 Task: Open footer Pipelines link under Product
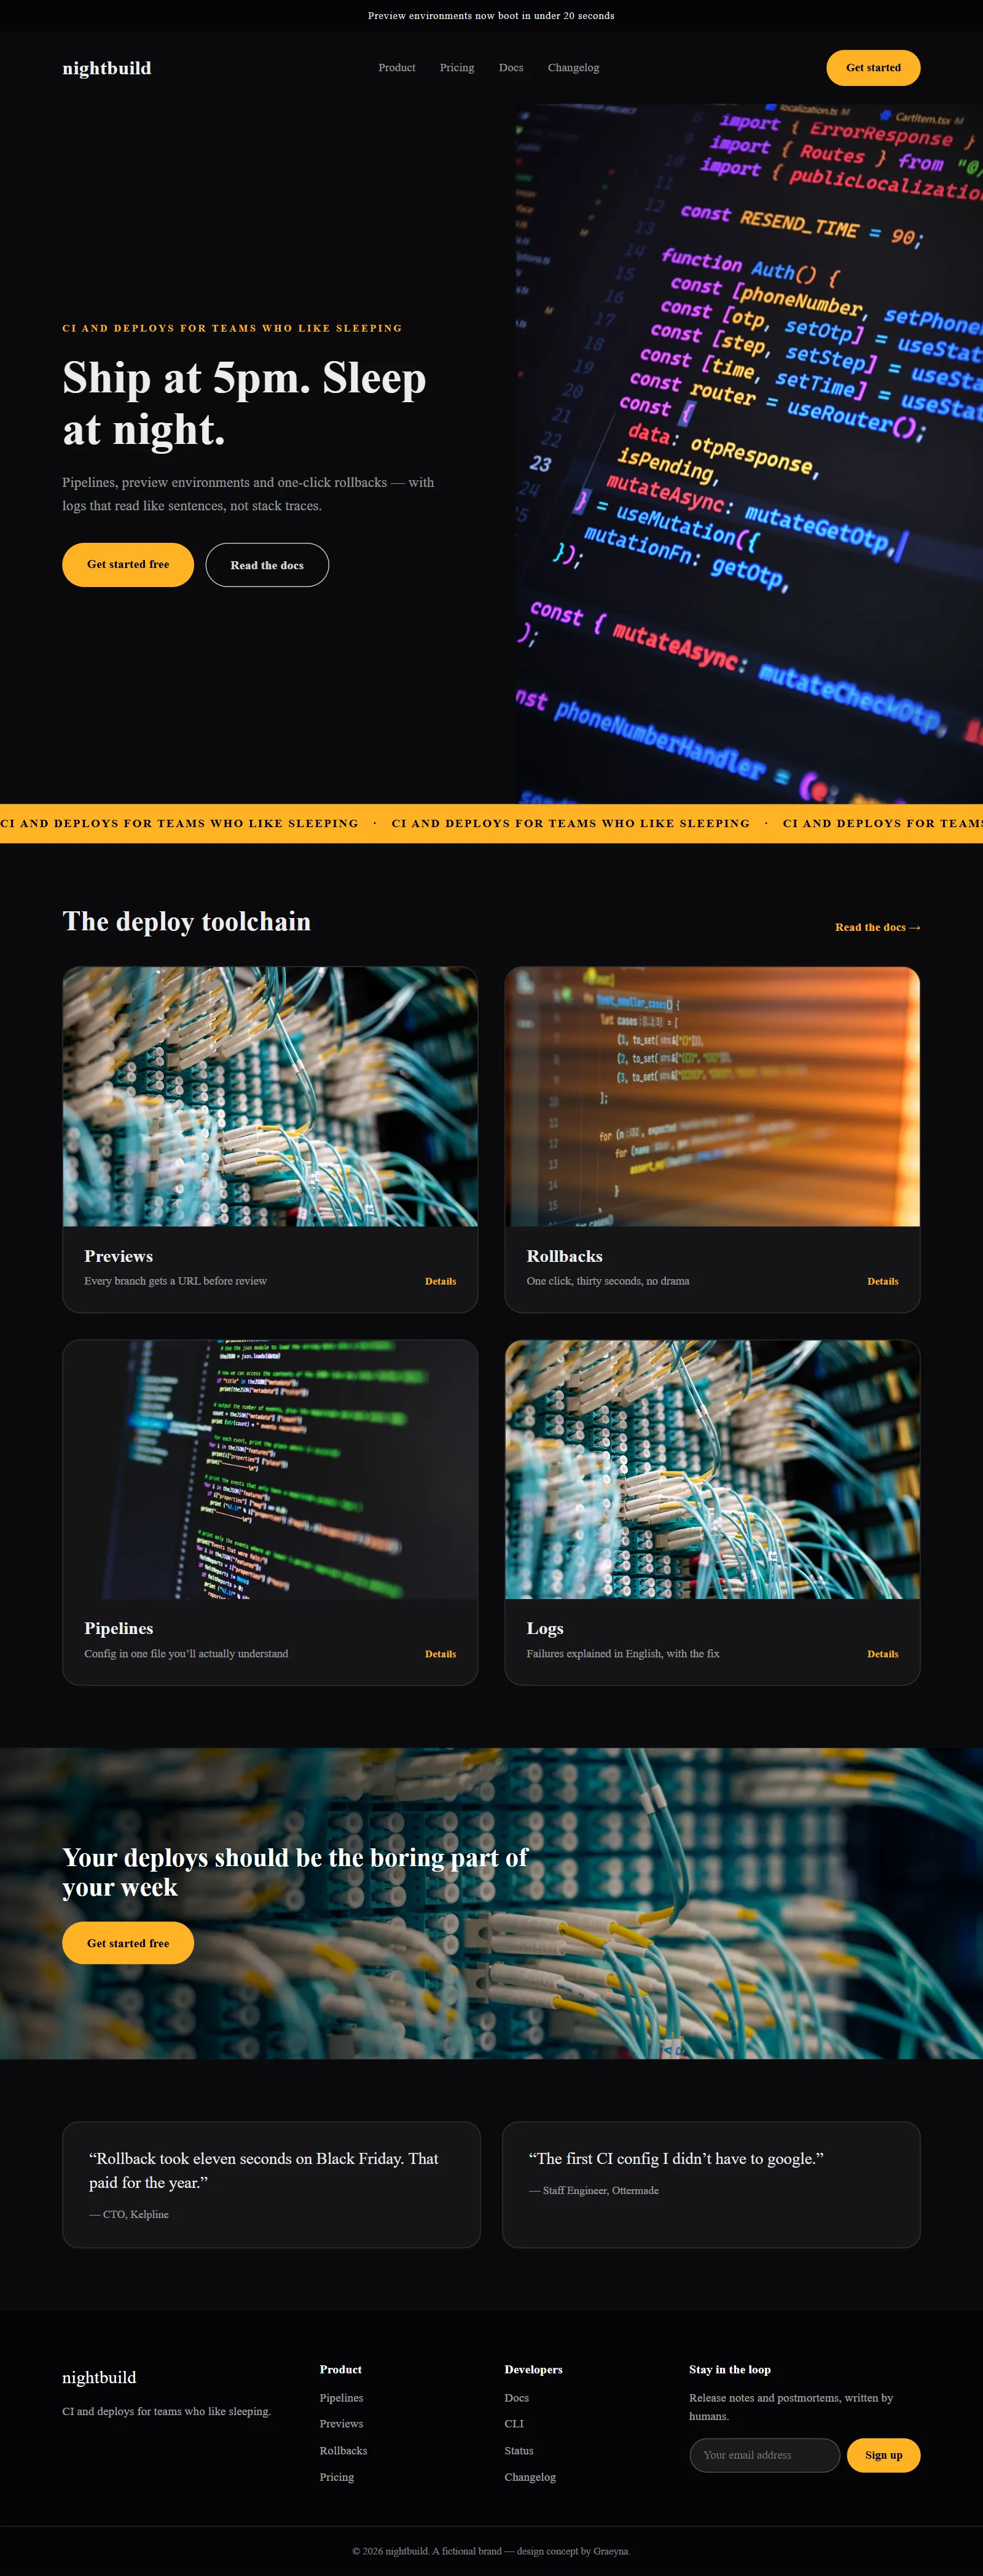click(341, 2398)
